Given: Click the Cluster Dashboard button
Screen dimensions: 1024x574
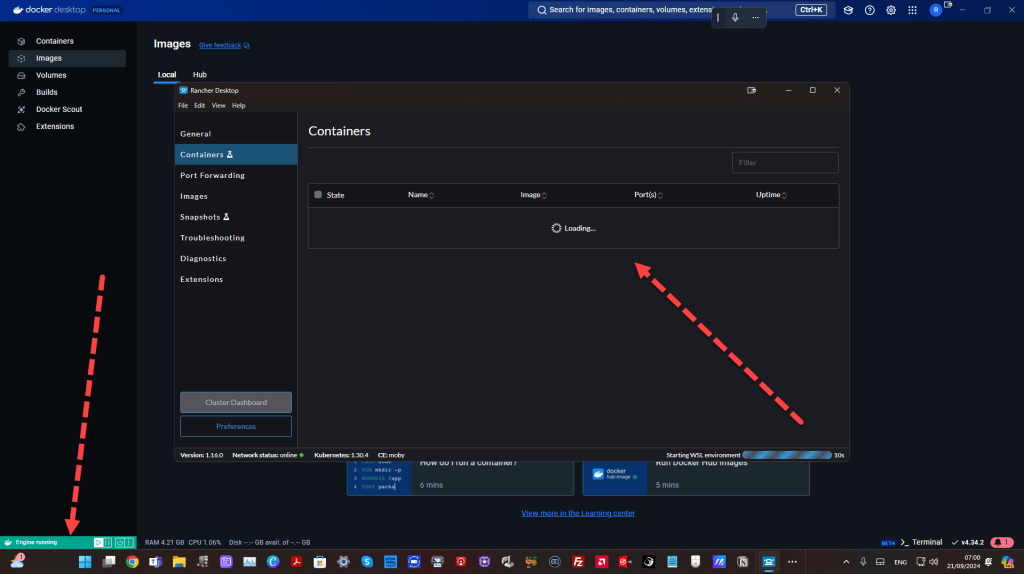Looking at the screenshot, I should (236, 402).
